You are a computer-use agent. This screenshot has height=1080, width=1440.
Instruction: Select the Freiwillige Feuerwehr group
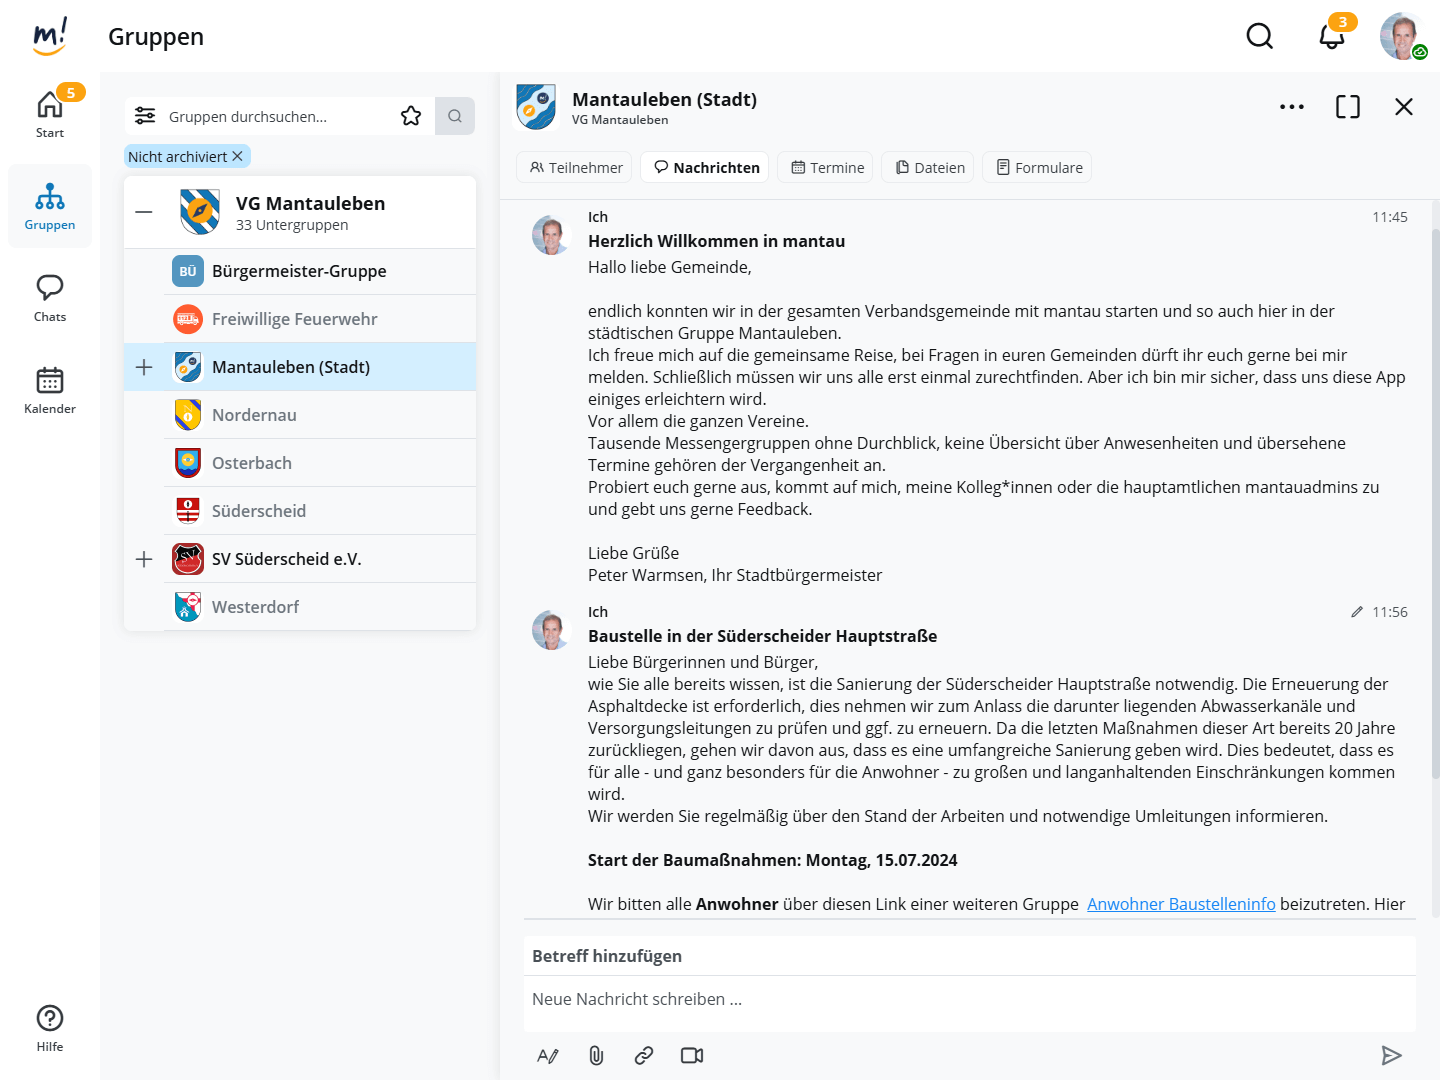pyautogui.click(x=294, y=319)
